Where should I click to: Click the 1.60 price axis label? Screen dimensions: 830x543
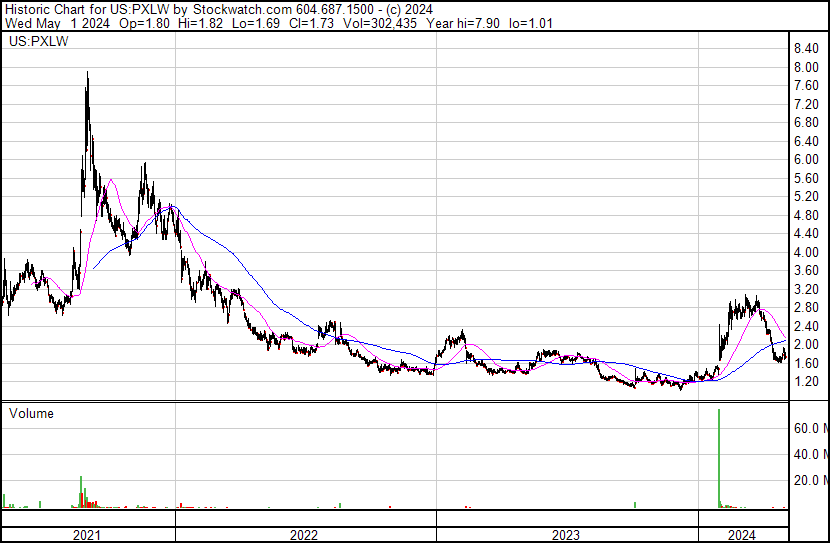click(x=806, y=363)
